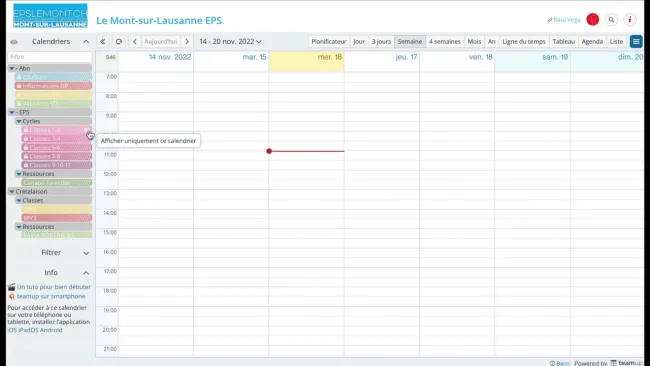This screenshot has width=650, height=366.
Task: Switch to Liste view
Action: (x=616, y=41)
